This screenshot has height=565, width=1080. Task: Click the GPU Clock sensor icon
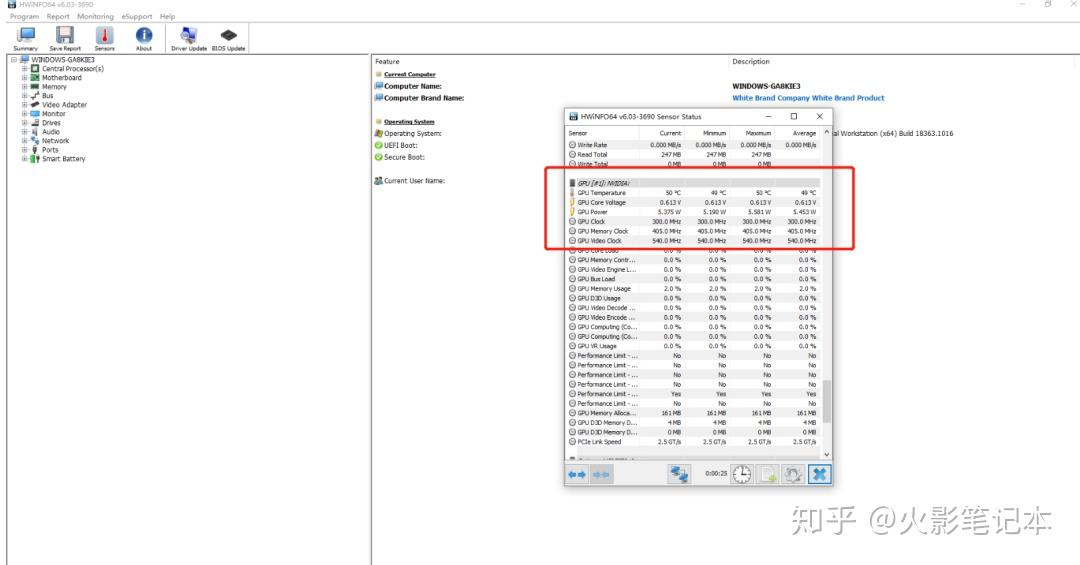point(572,222)
